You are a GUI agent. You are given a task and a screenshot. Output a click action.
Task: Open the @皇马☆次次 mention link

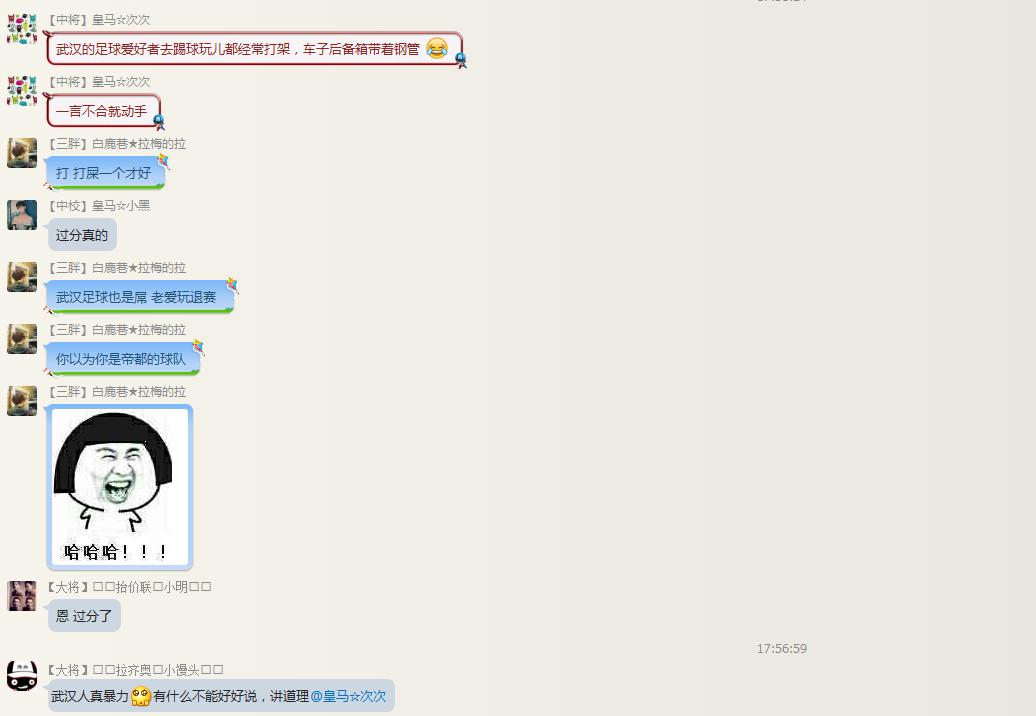click(347, 696)
